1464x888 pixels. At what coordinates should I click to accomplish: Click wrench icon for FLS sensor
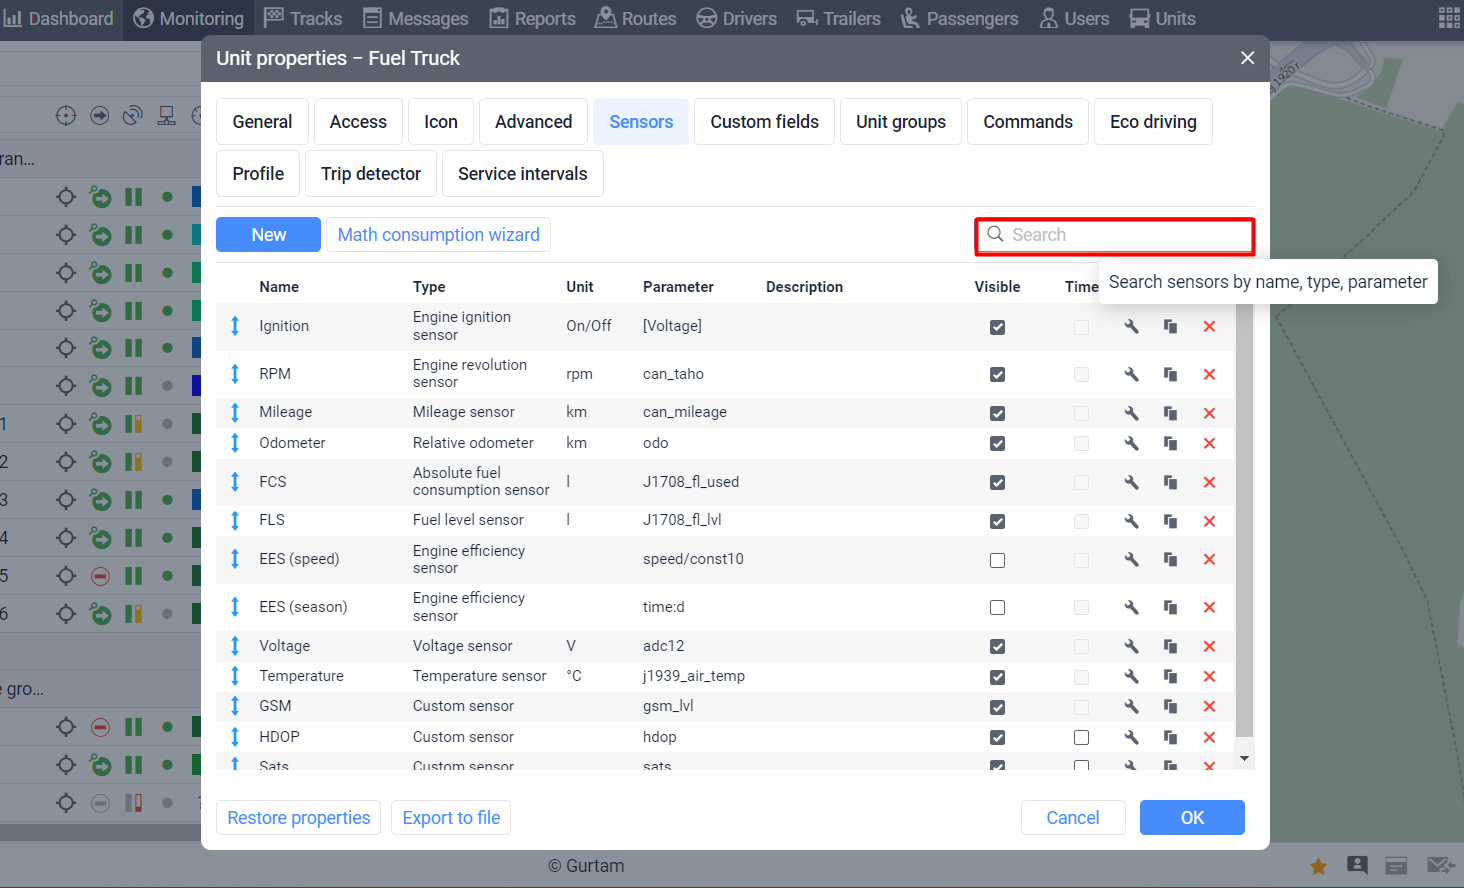[x=1131, y=521]
